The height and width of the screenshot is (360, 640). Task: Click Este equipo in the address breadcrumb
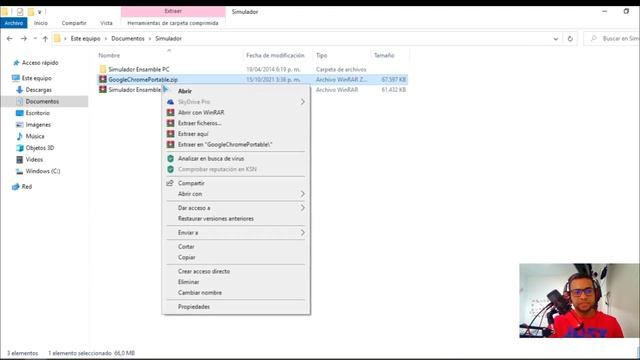click(x=85, y=38)
